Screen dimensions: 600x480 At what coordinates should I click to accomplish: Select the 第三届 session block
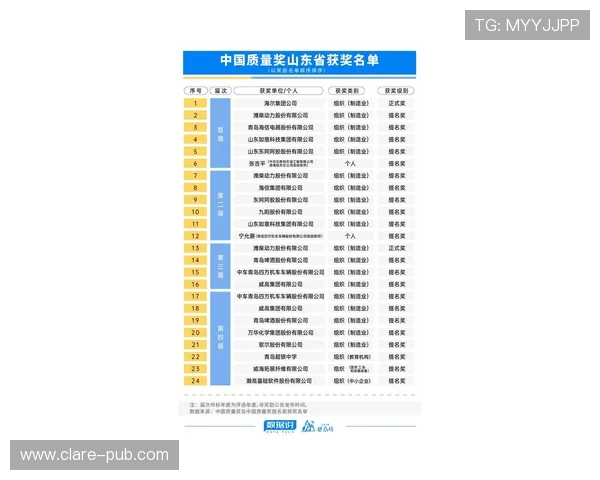(220, 266)
